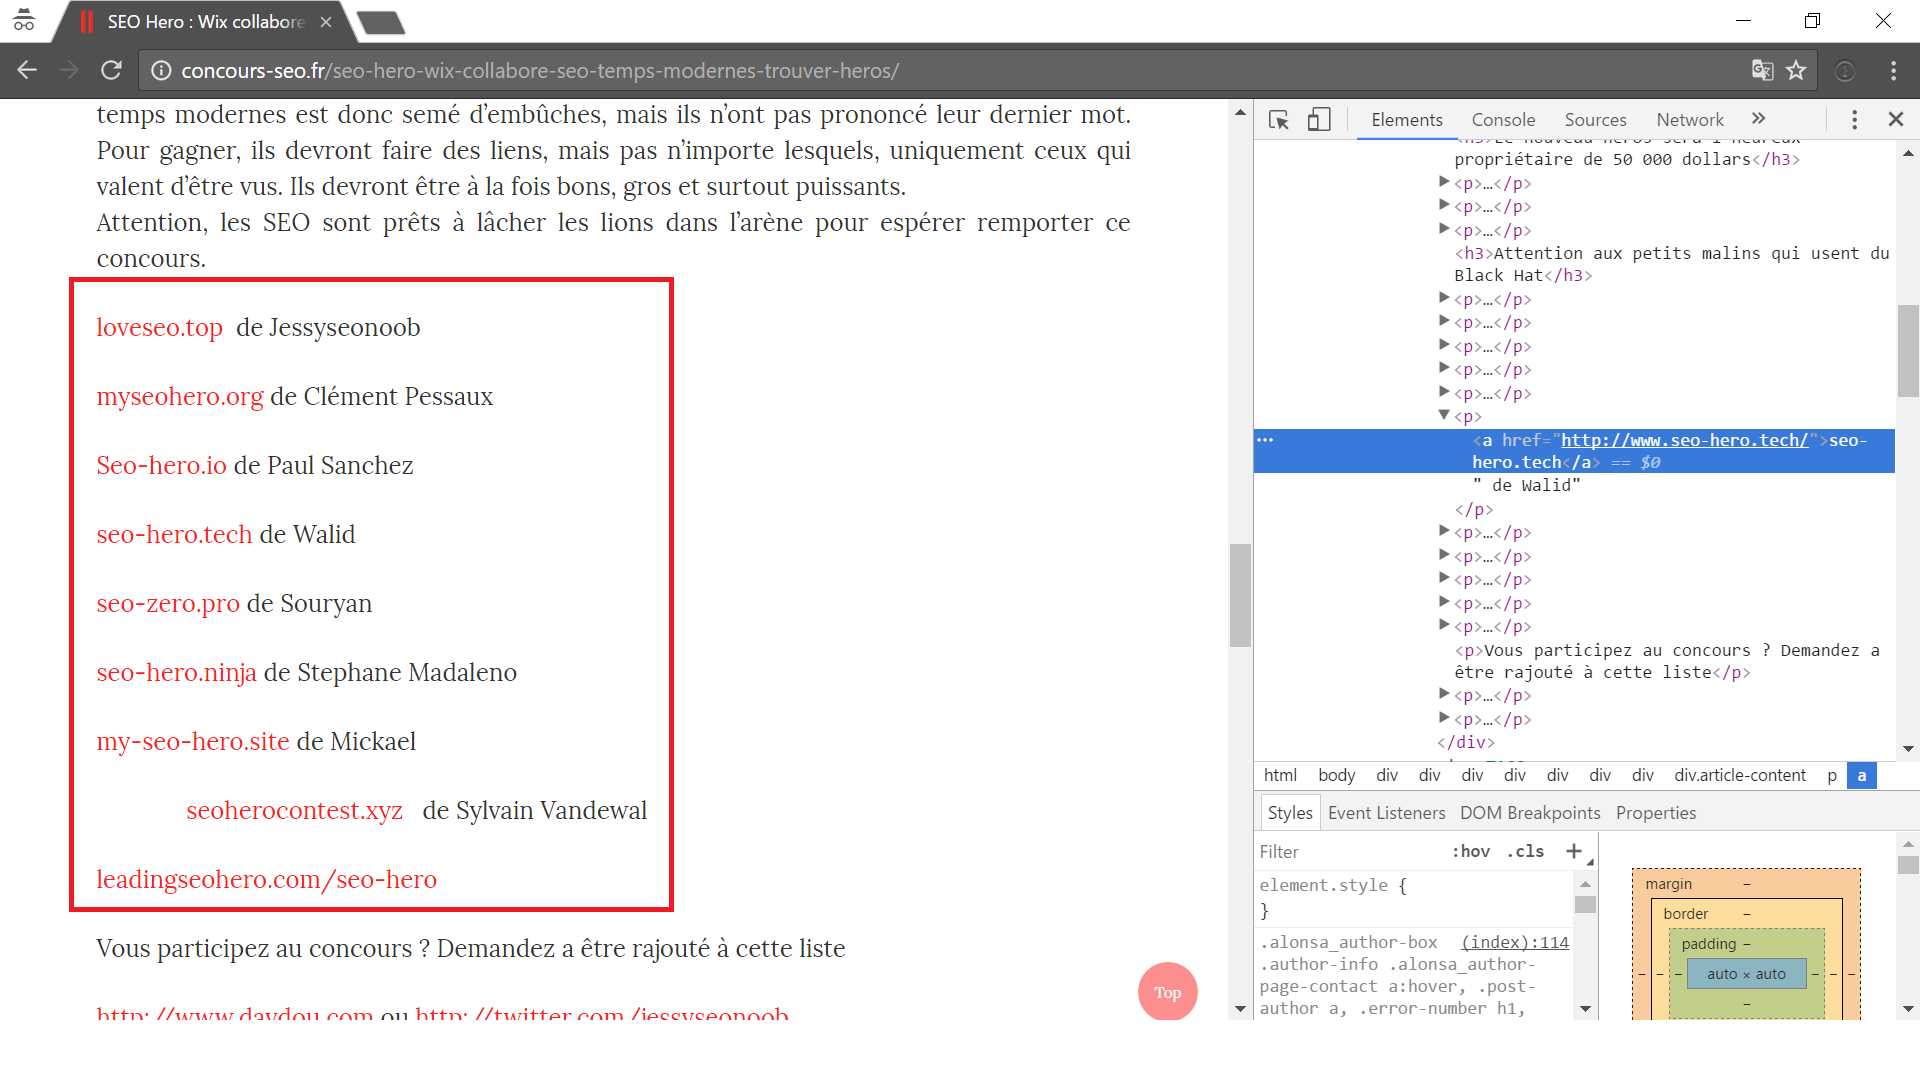This screenshot has width=1920, height=1080.
Task: Switch to the Sources tab
Action: [x=1595, y=120]
